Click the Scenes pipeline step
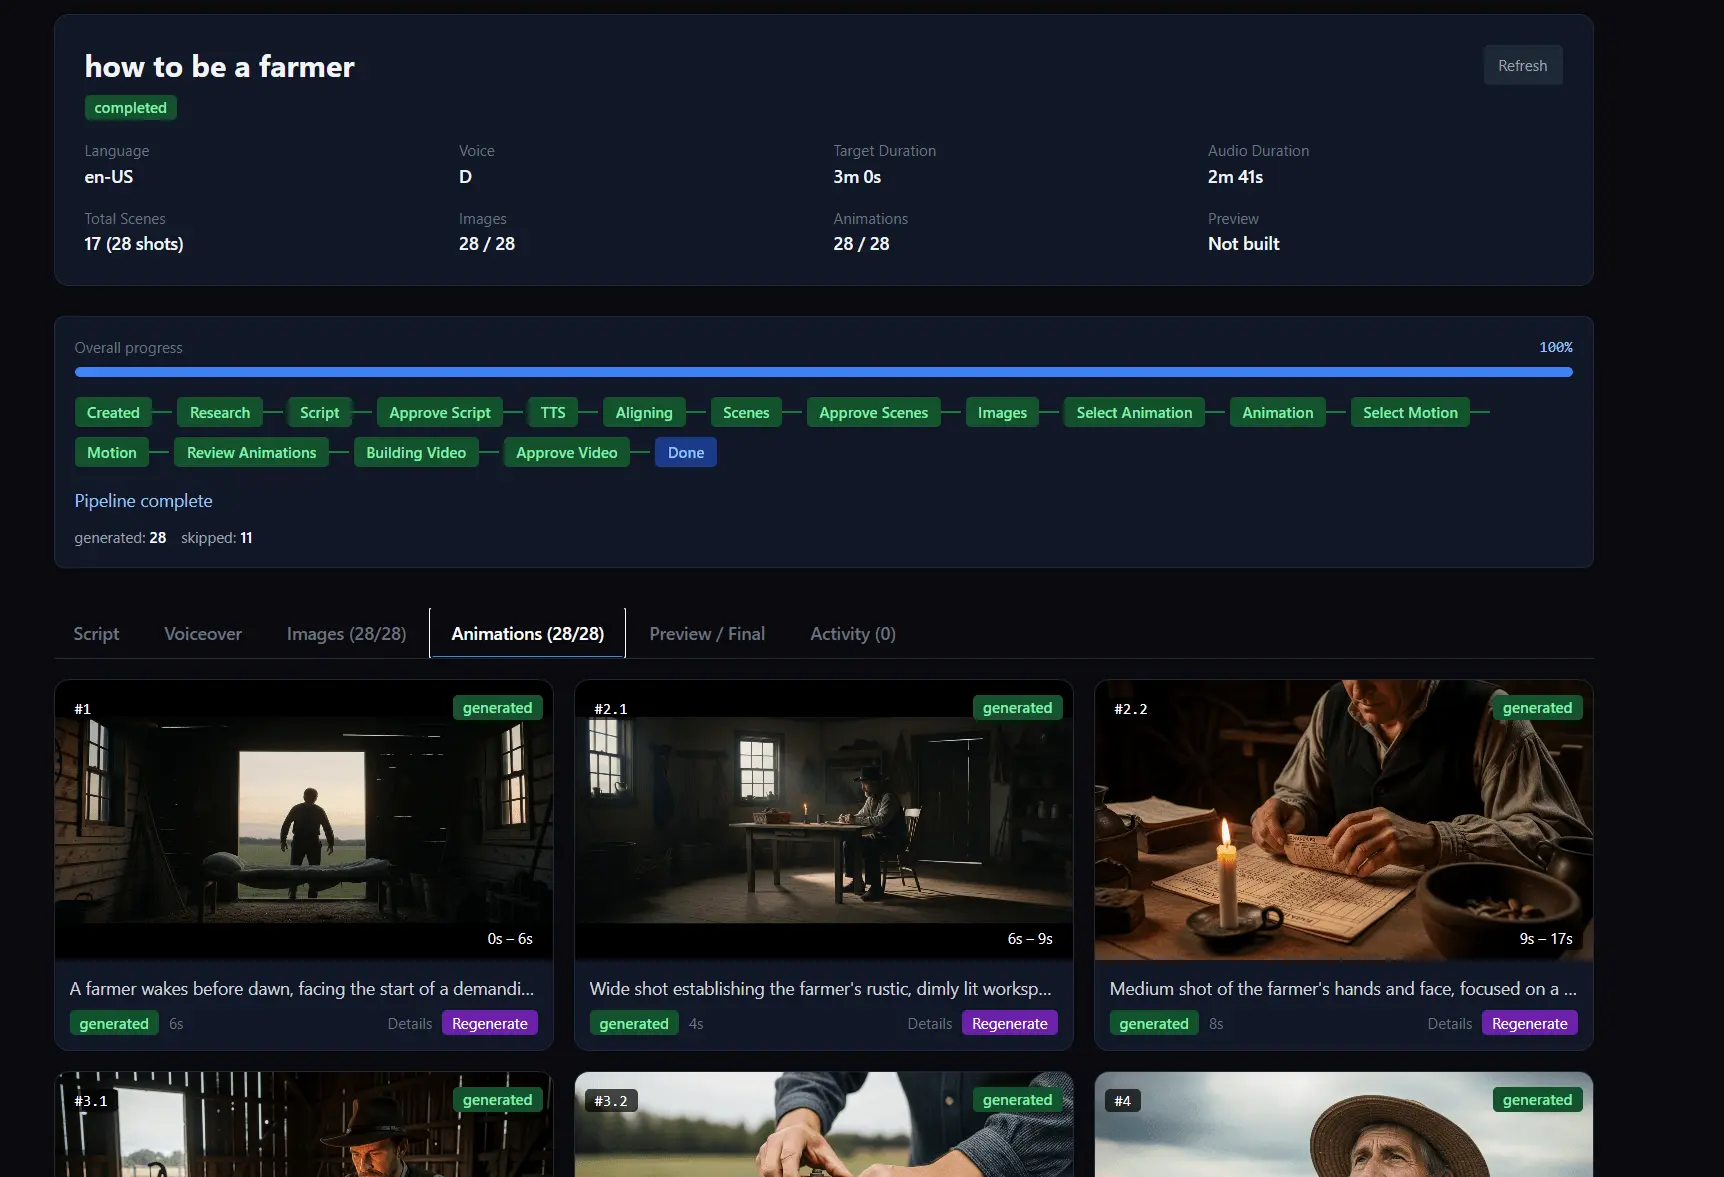Screen dimensions: 1724x1177 [746, 413]
